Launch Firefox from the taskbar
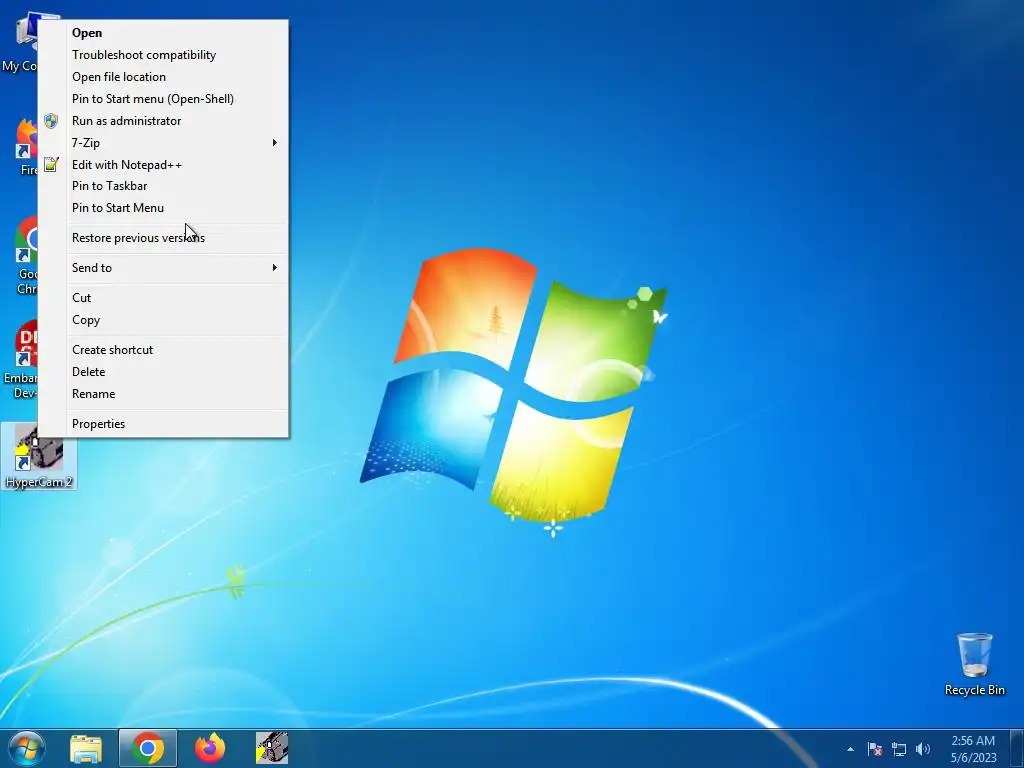1024x768 pixels. coord(210,748)
